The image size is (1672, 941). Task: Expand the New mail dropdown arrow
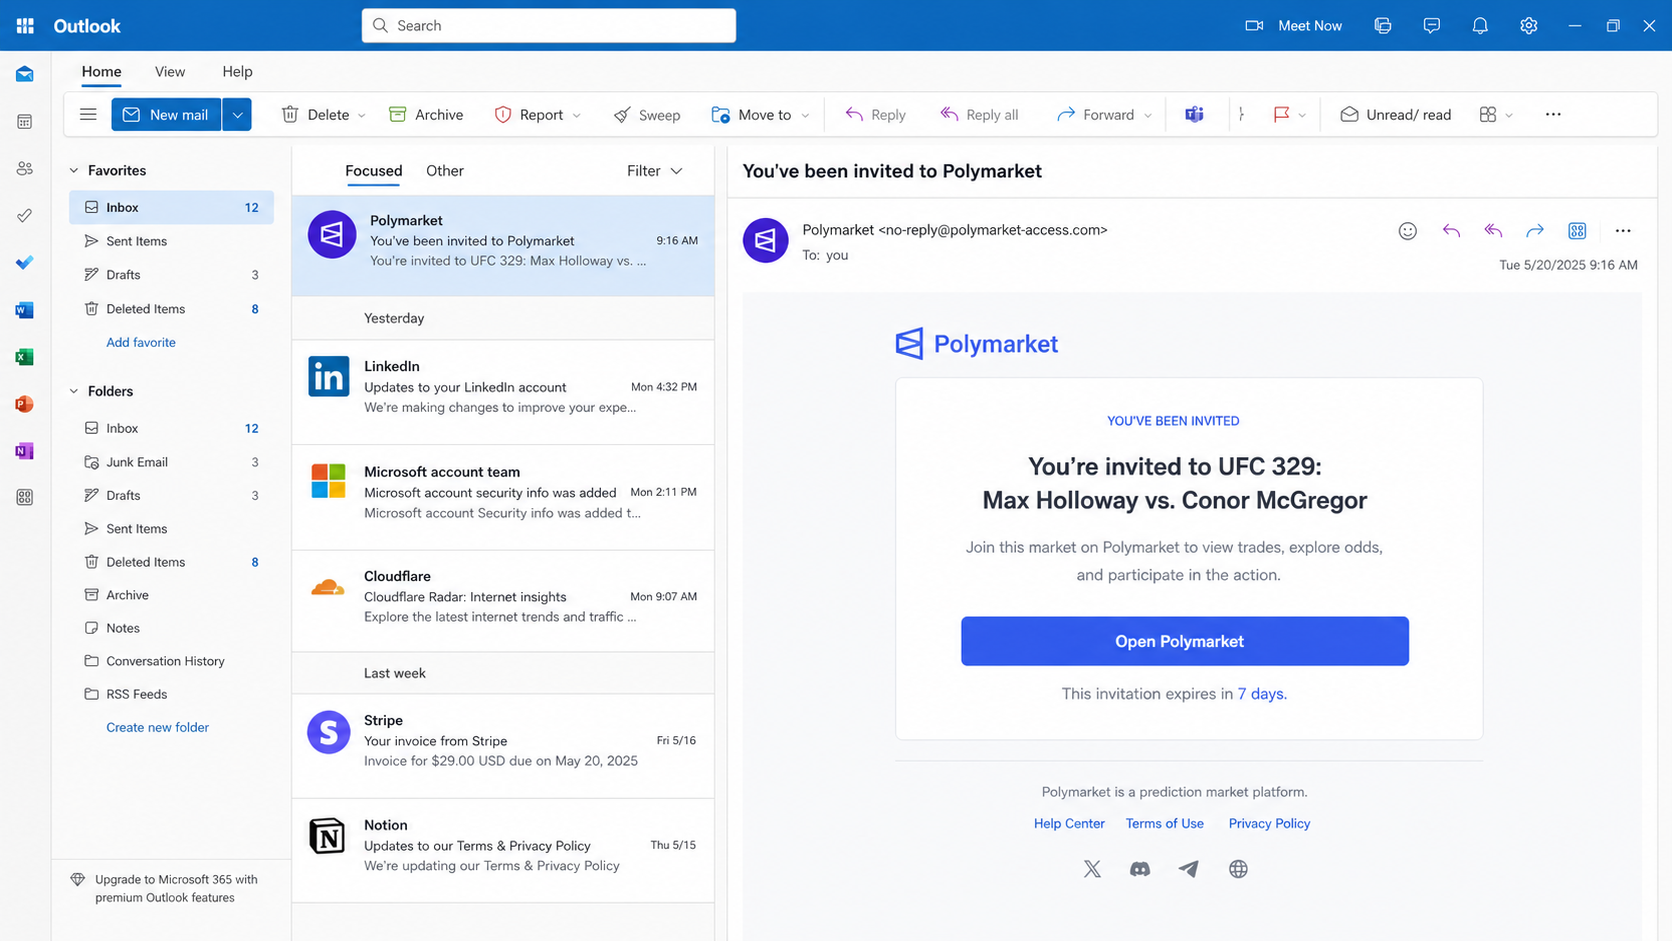click(x=237, y=114)
